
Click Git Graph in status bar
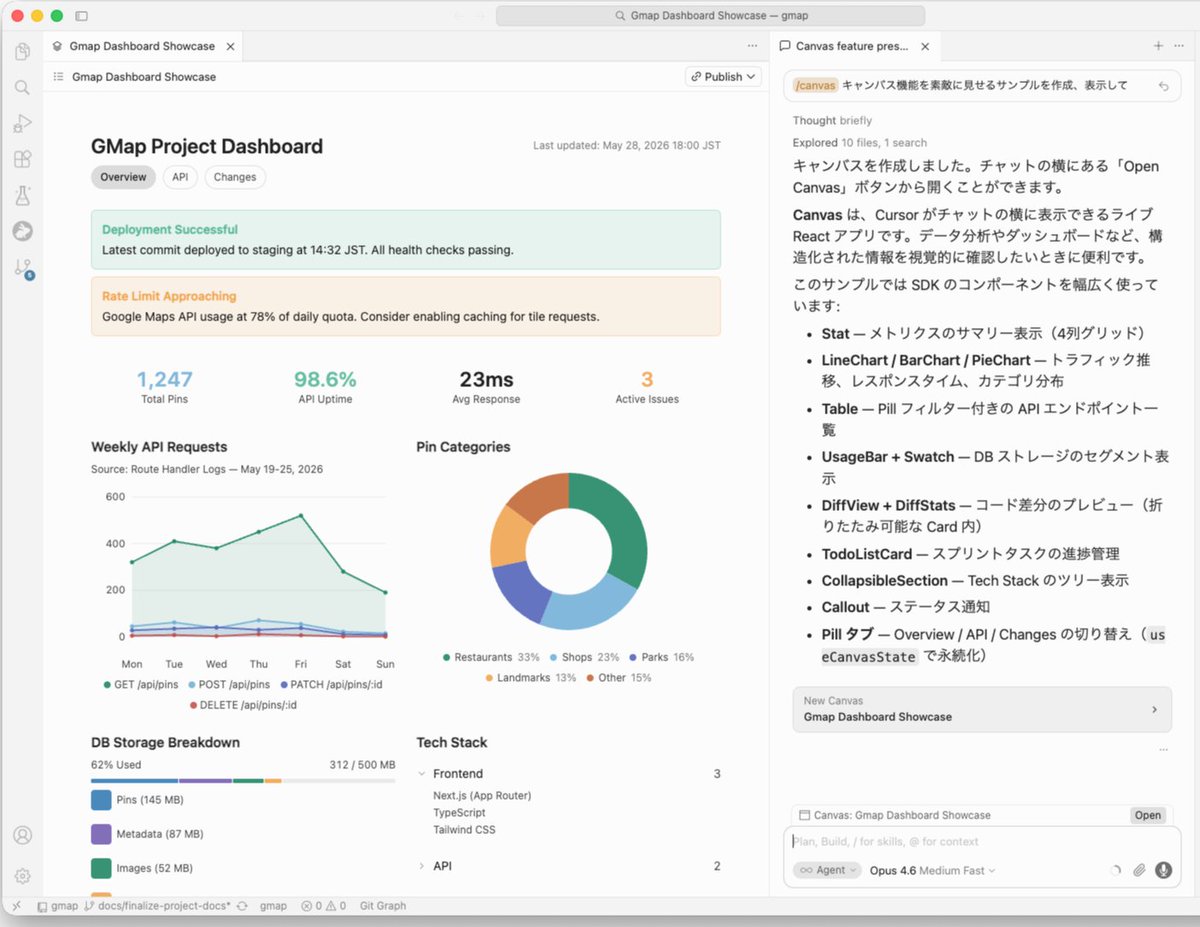click(x=383, y=906)
